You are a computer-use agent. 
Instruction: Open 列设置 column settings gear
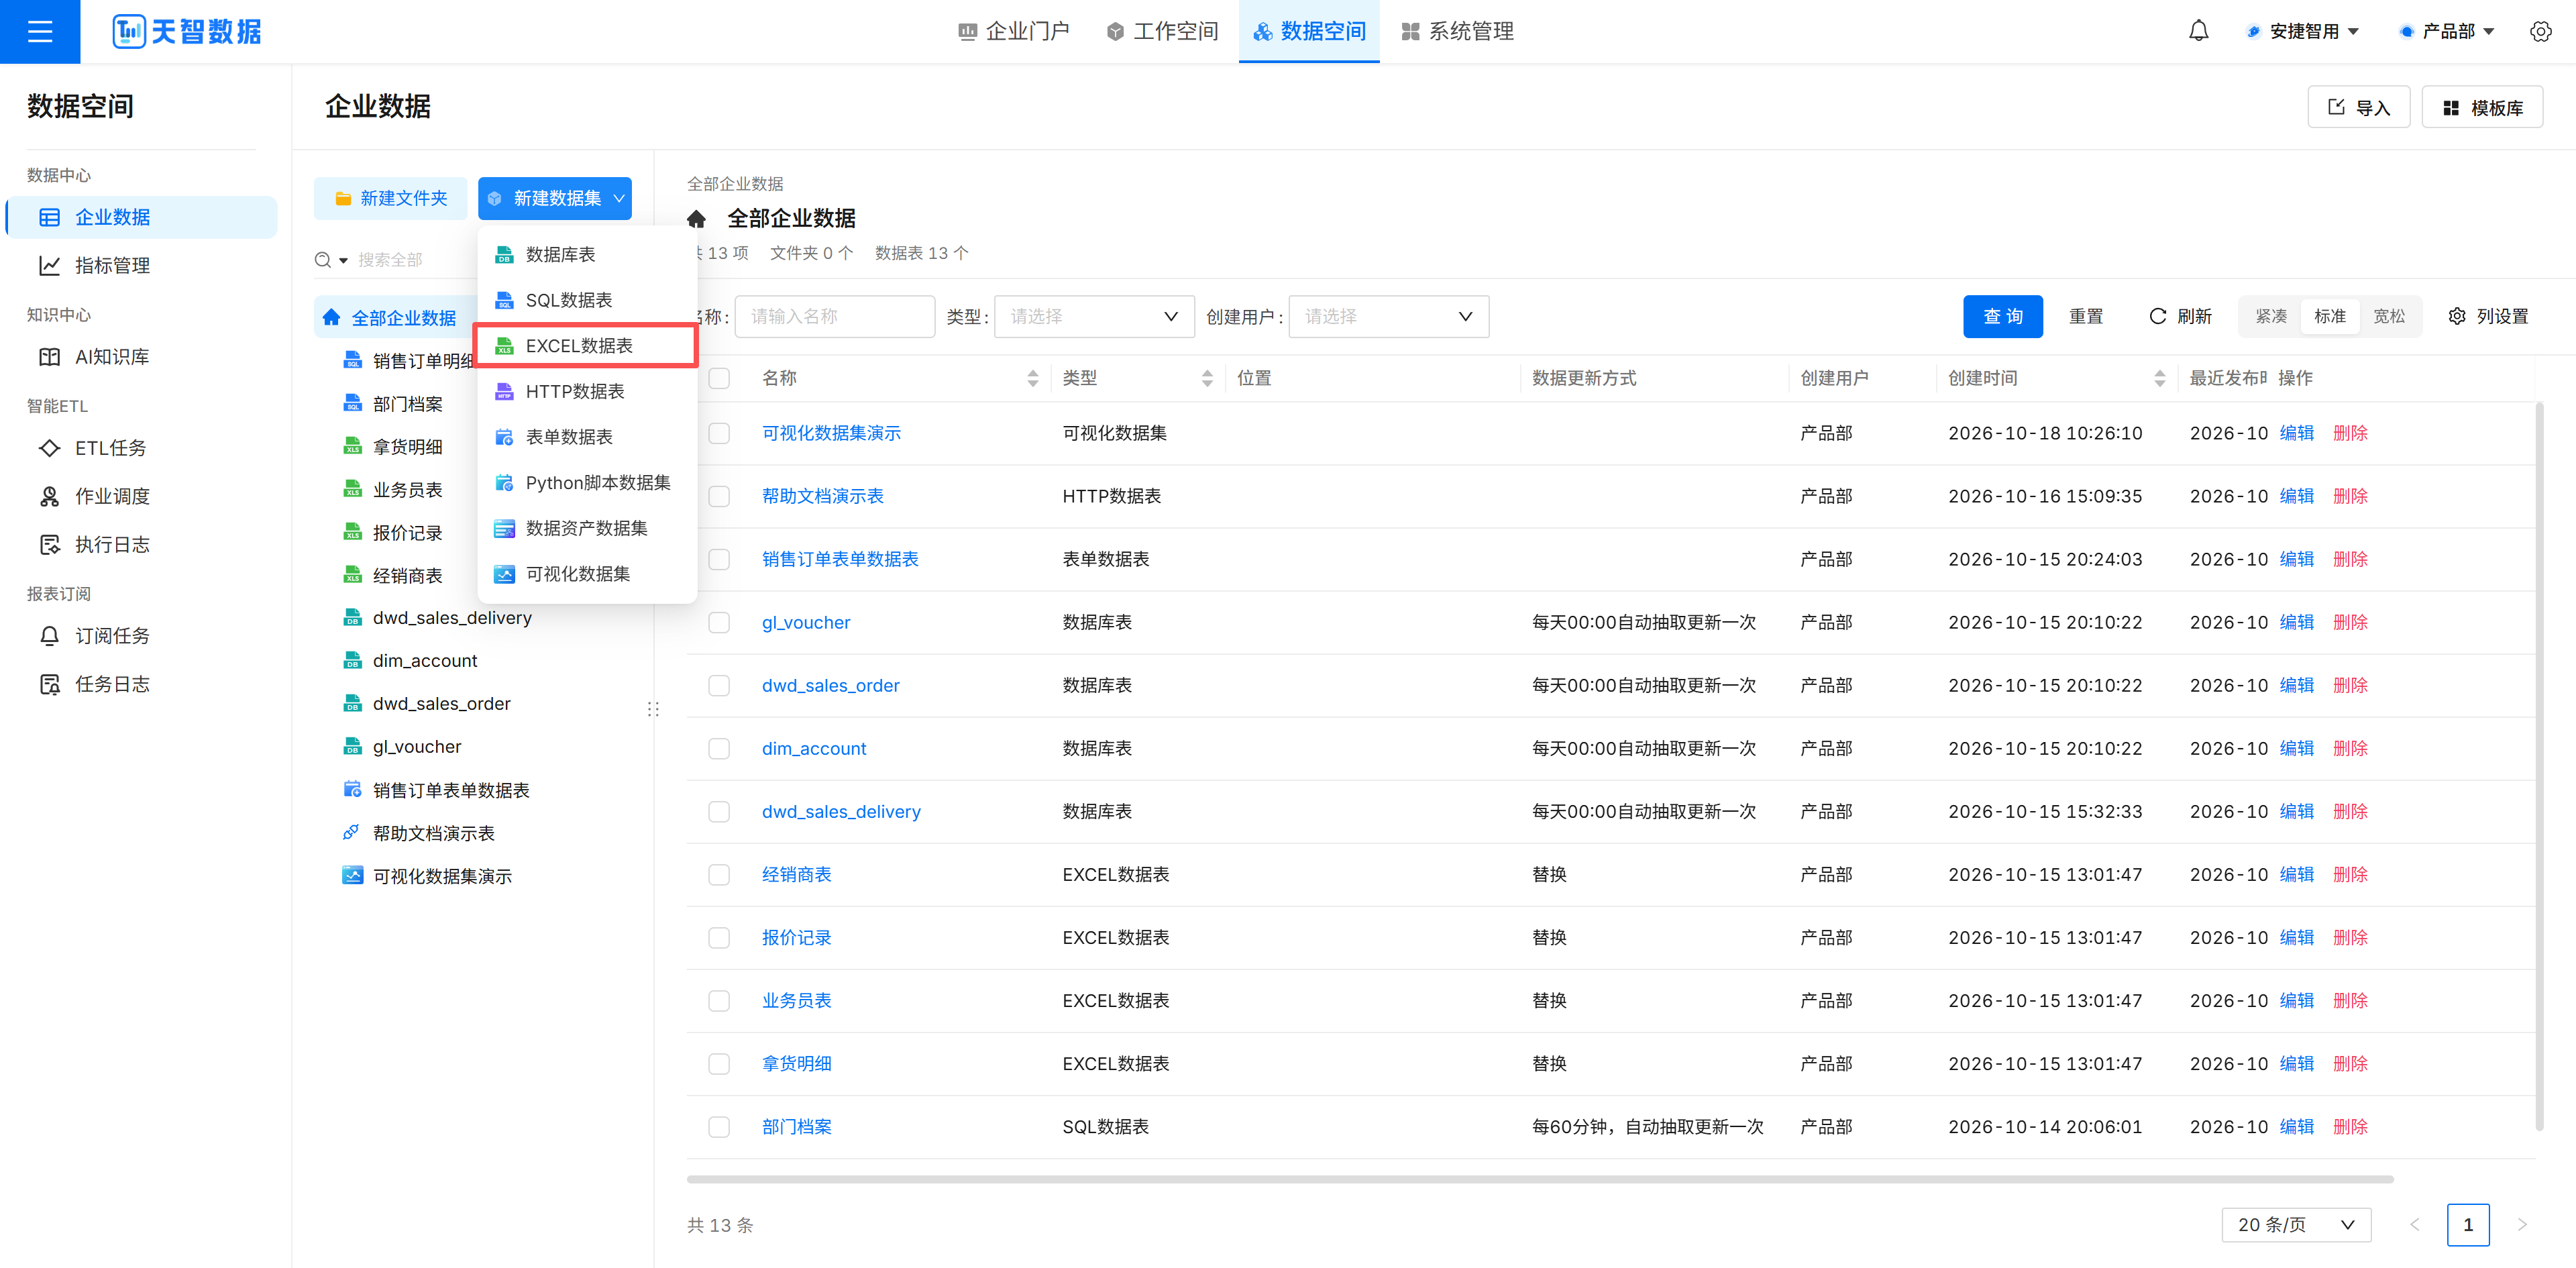tap(2456, 316)
